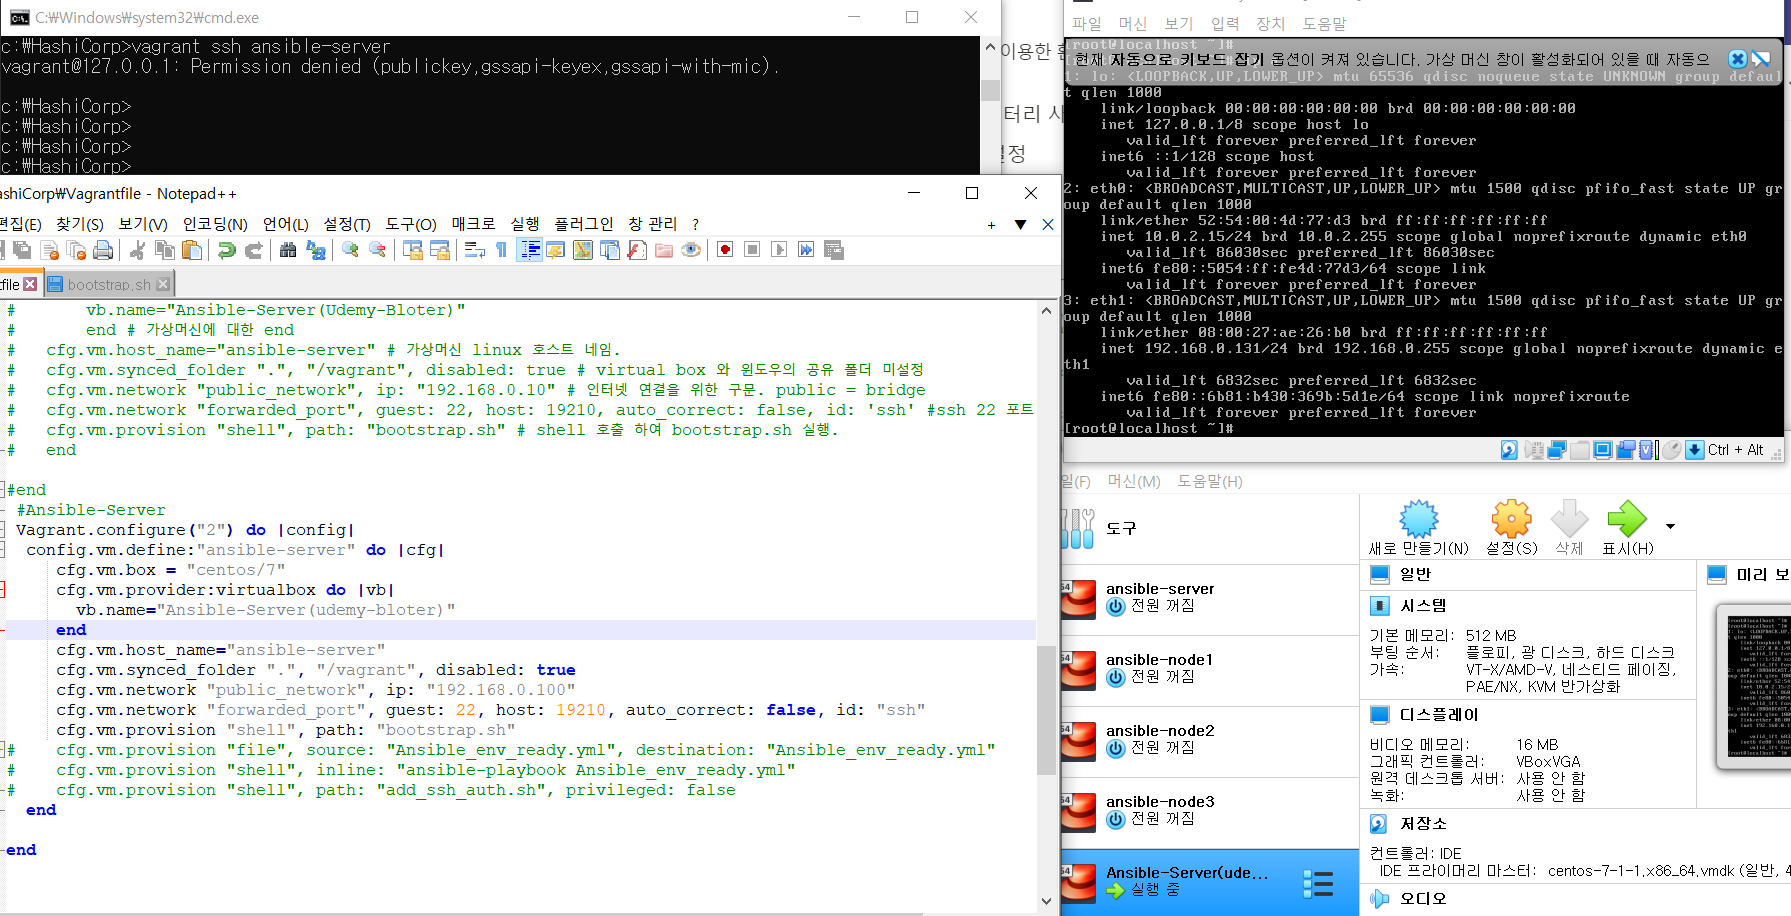This screenshot has height=916, width=1791.
Task: Open the list menu icon on Ansible-Server(ude... VM
Action: [1318, 883]
